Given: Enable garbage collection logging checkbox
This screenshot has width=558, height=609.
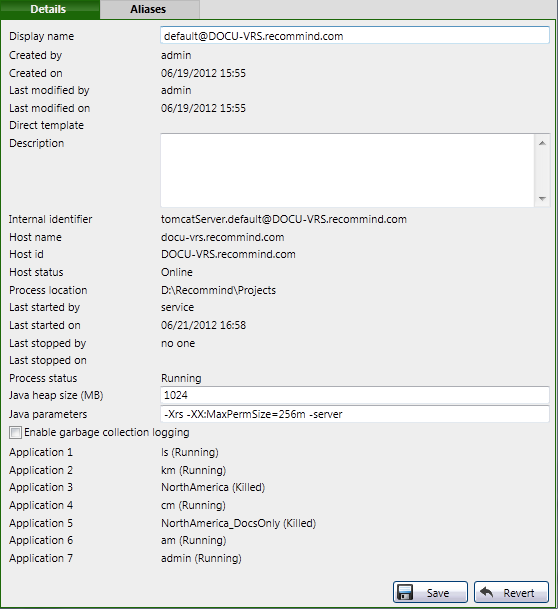Looking at the screenshot, I should 16,432.
